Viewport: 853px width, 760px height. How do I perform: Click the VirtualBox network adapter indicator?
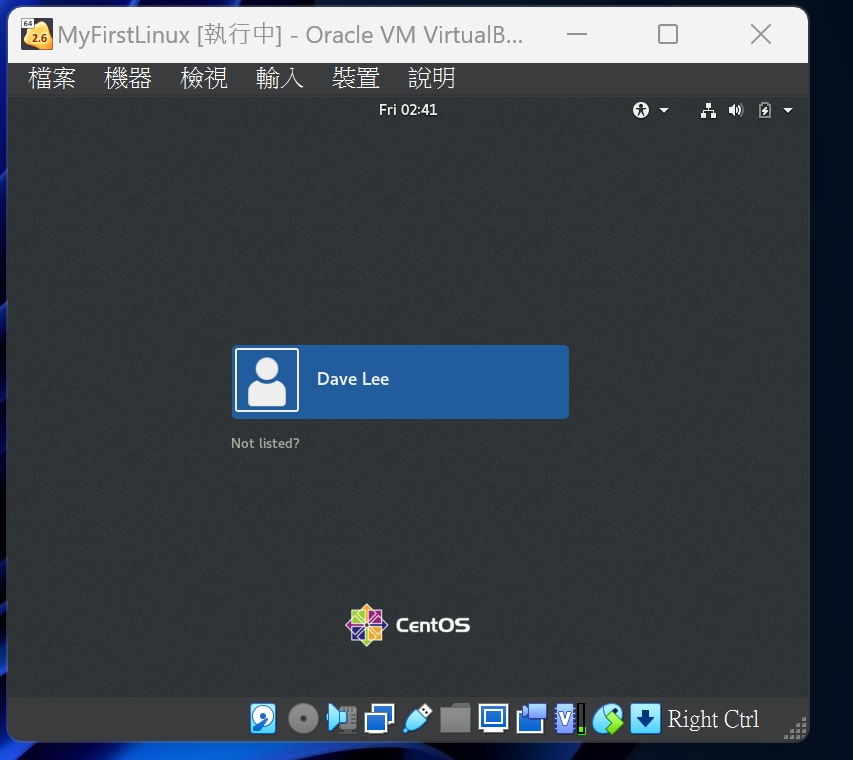[380, 718]
